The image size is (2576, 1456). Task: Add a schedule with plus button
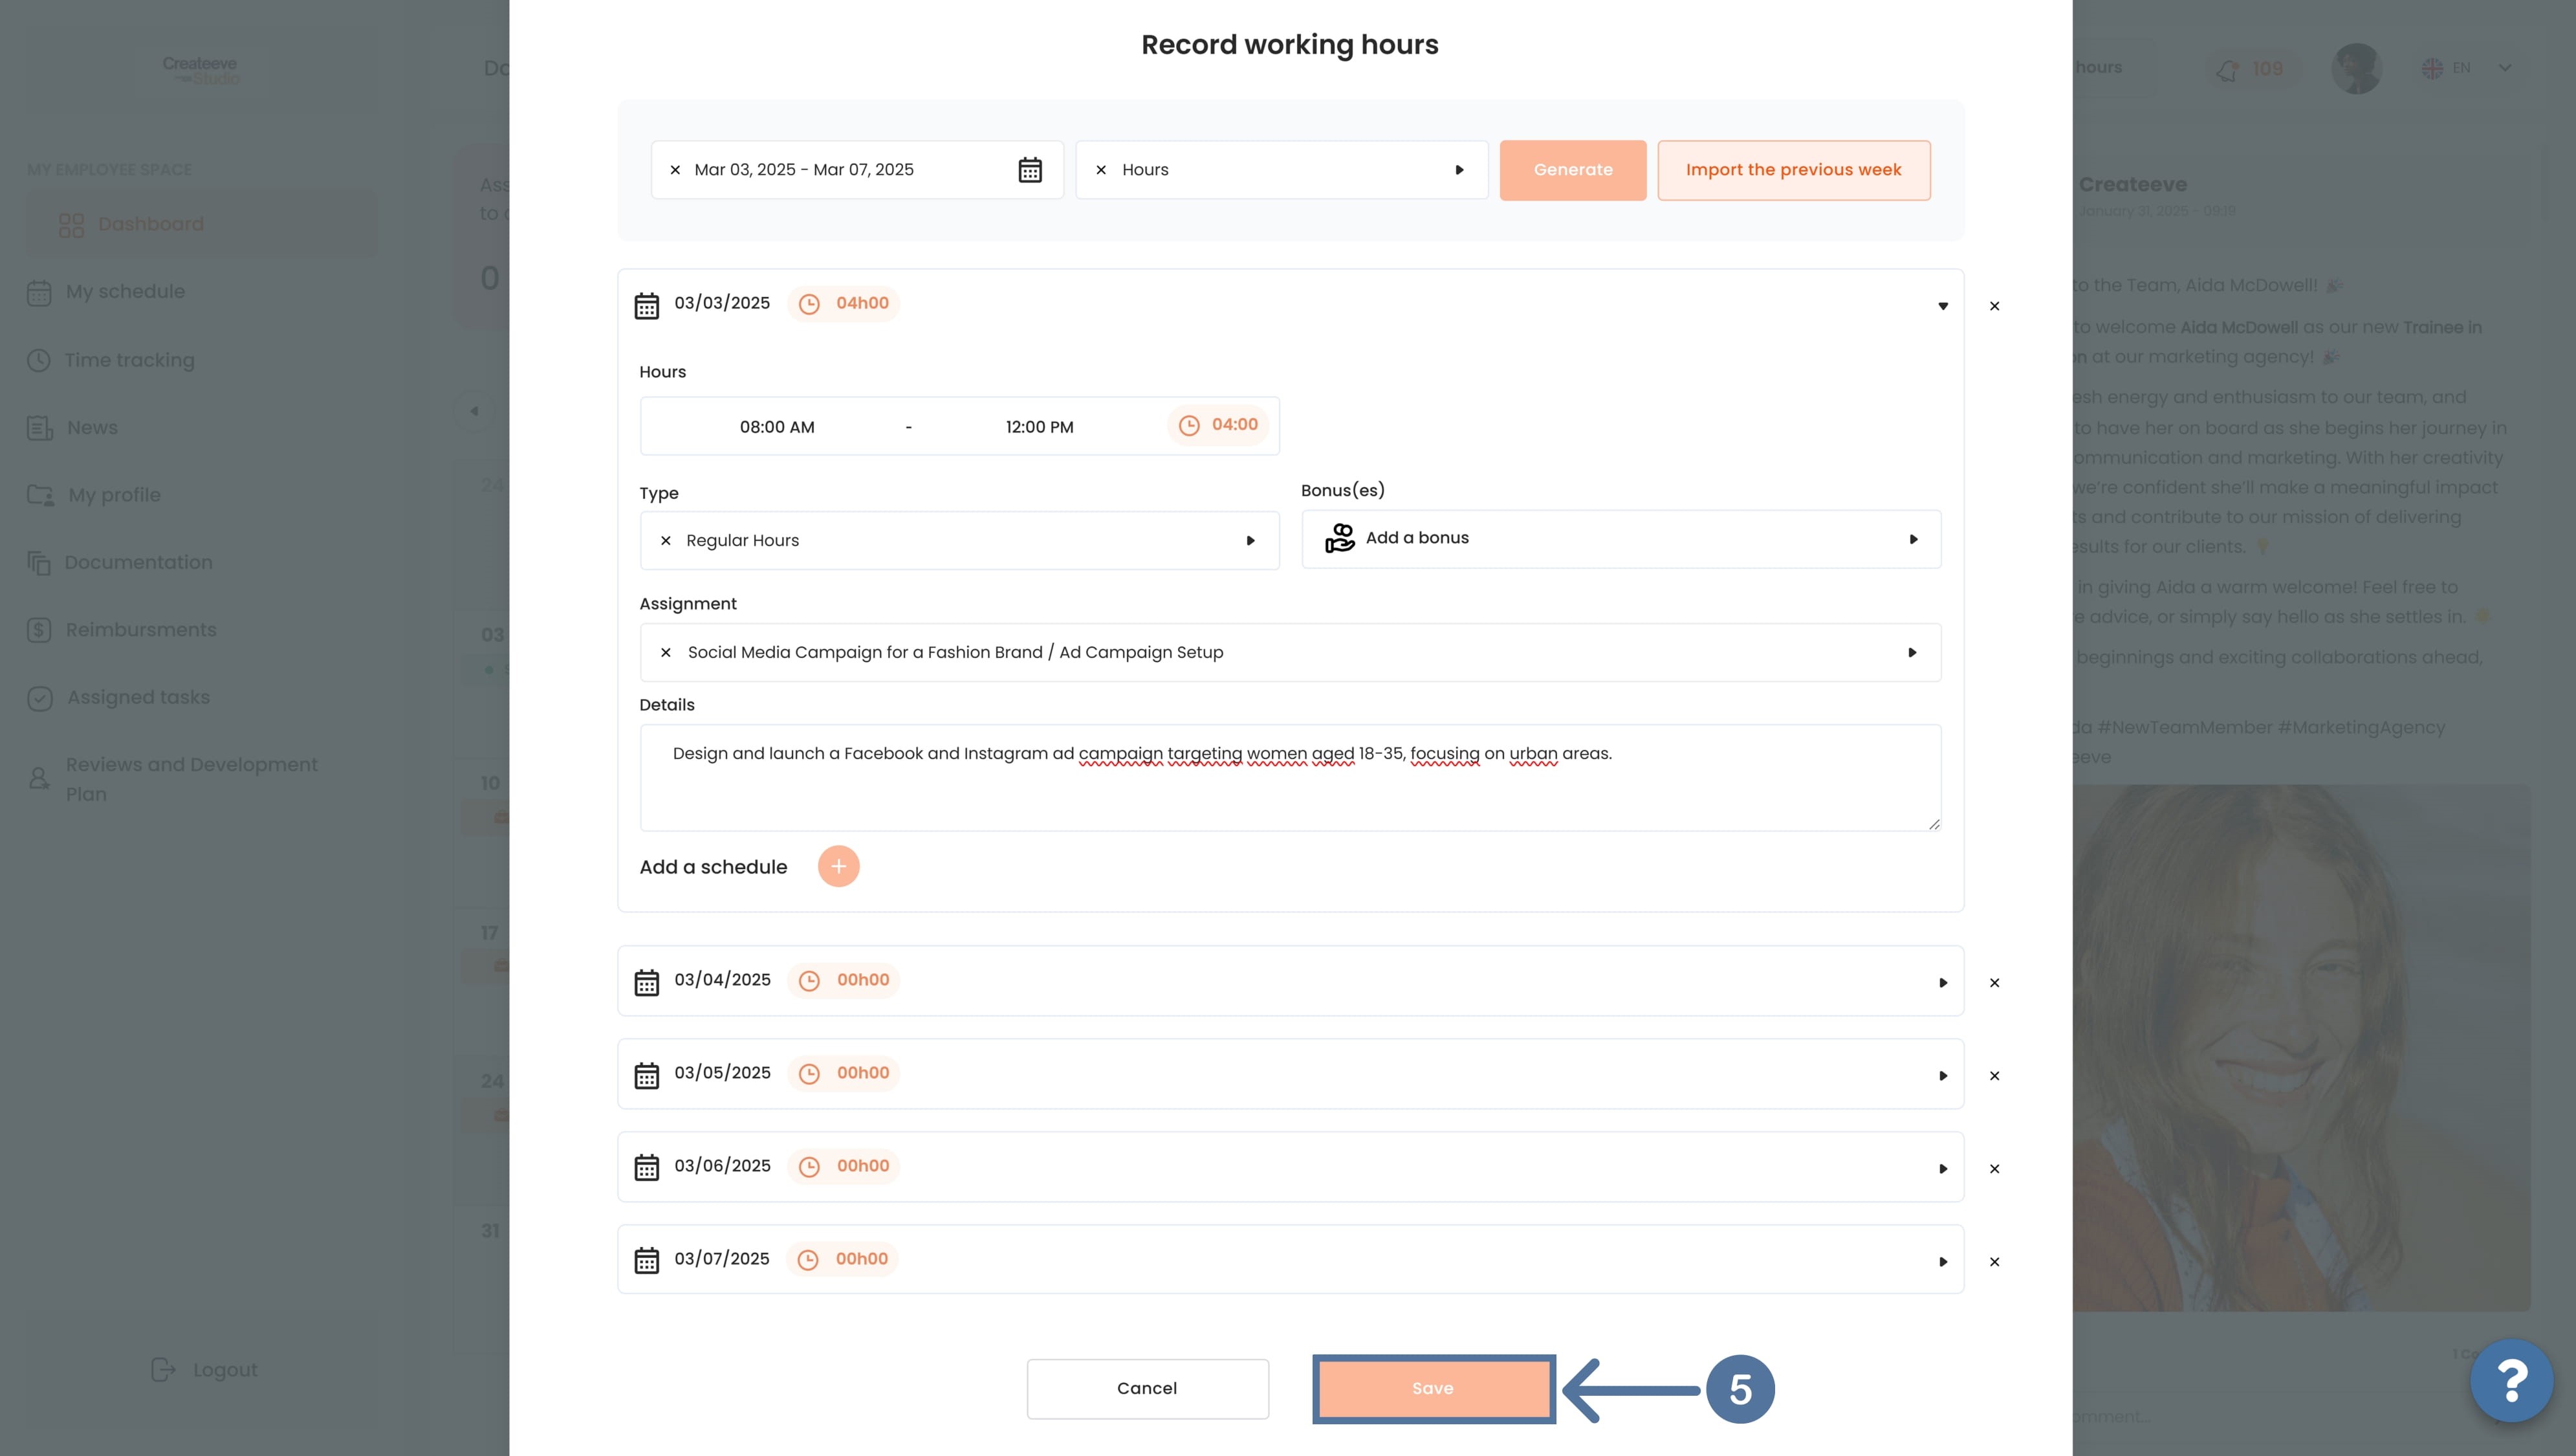[838, 866]
